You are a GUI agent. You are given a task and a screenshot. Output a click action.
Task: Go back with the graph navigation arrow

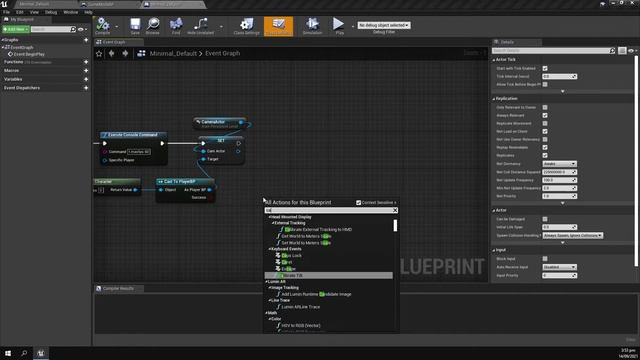(x=111, y=53)
